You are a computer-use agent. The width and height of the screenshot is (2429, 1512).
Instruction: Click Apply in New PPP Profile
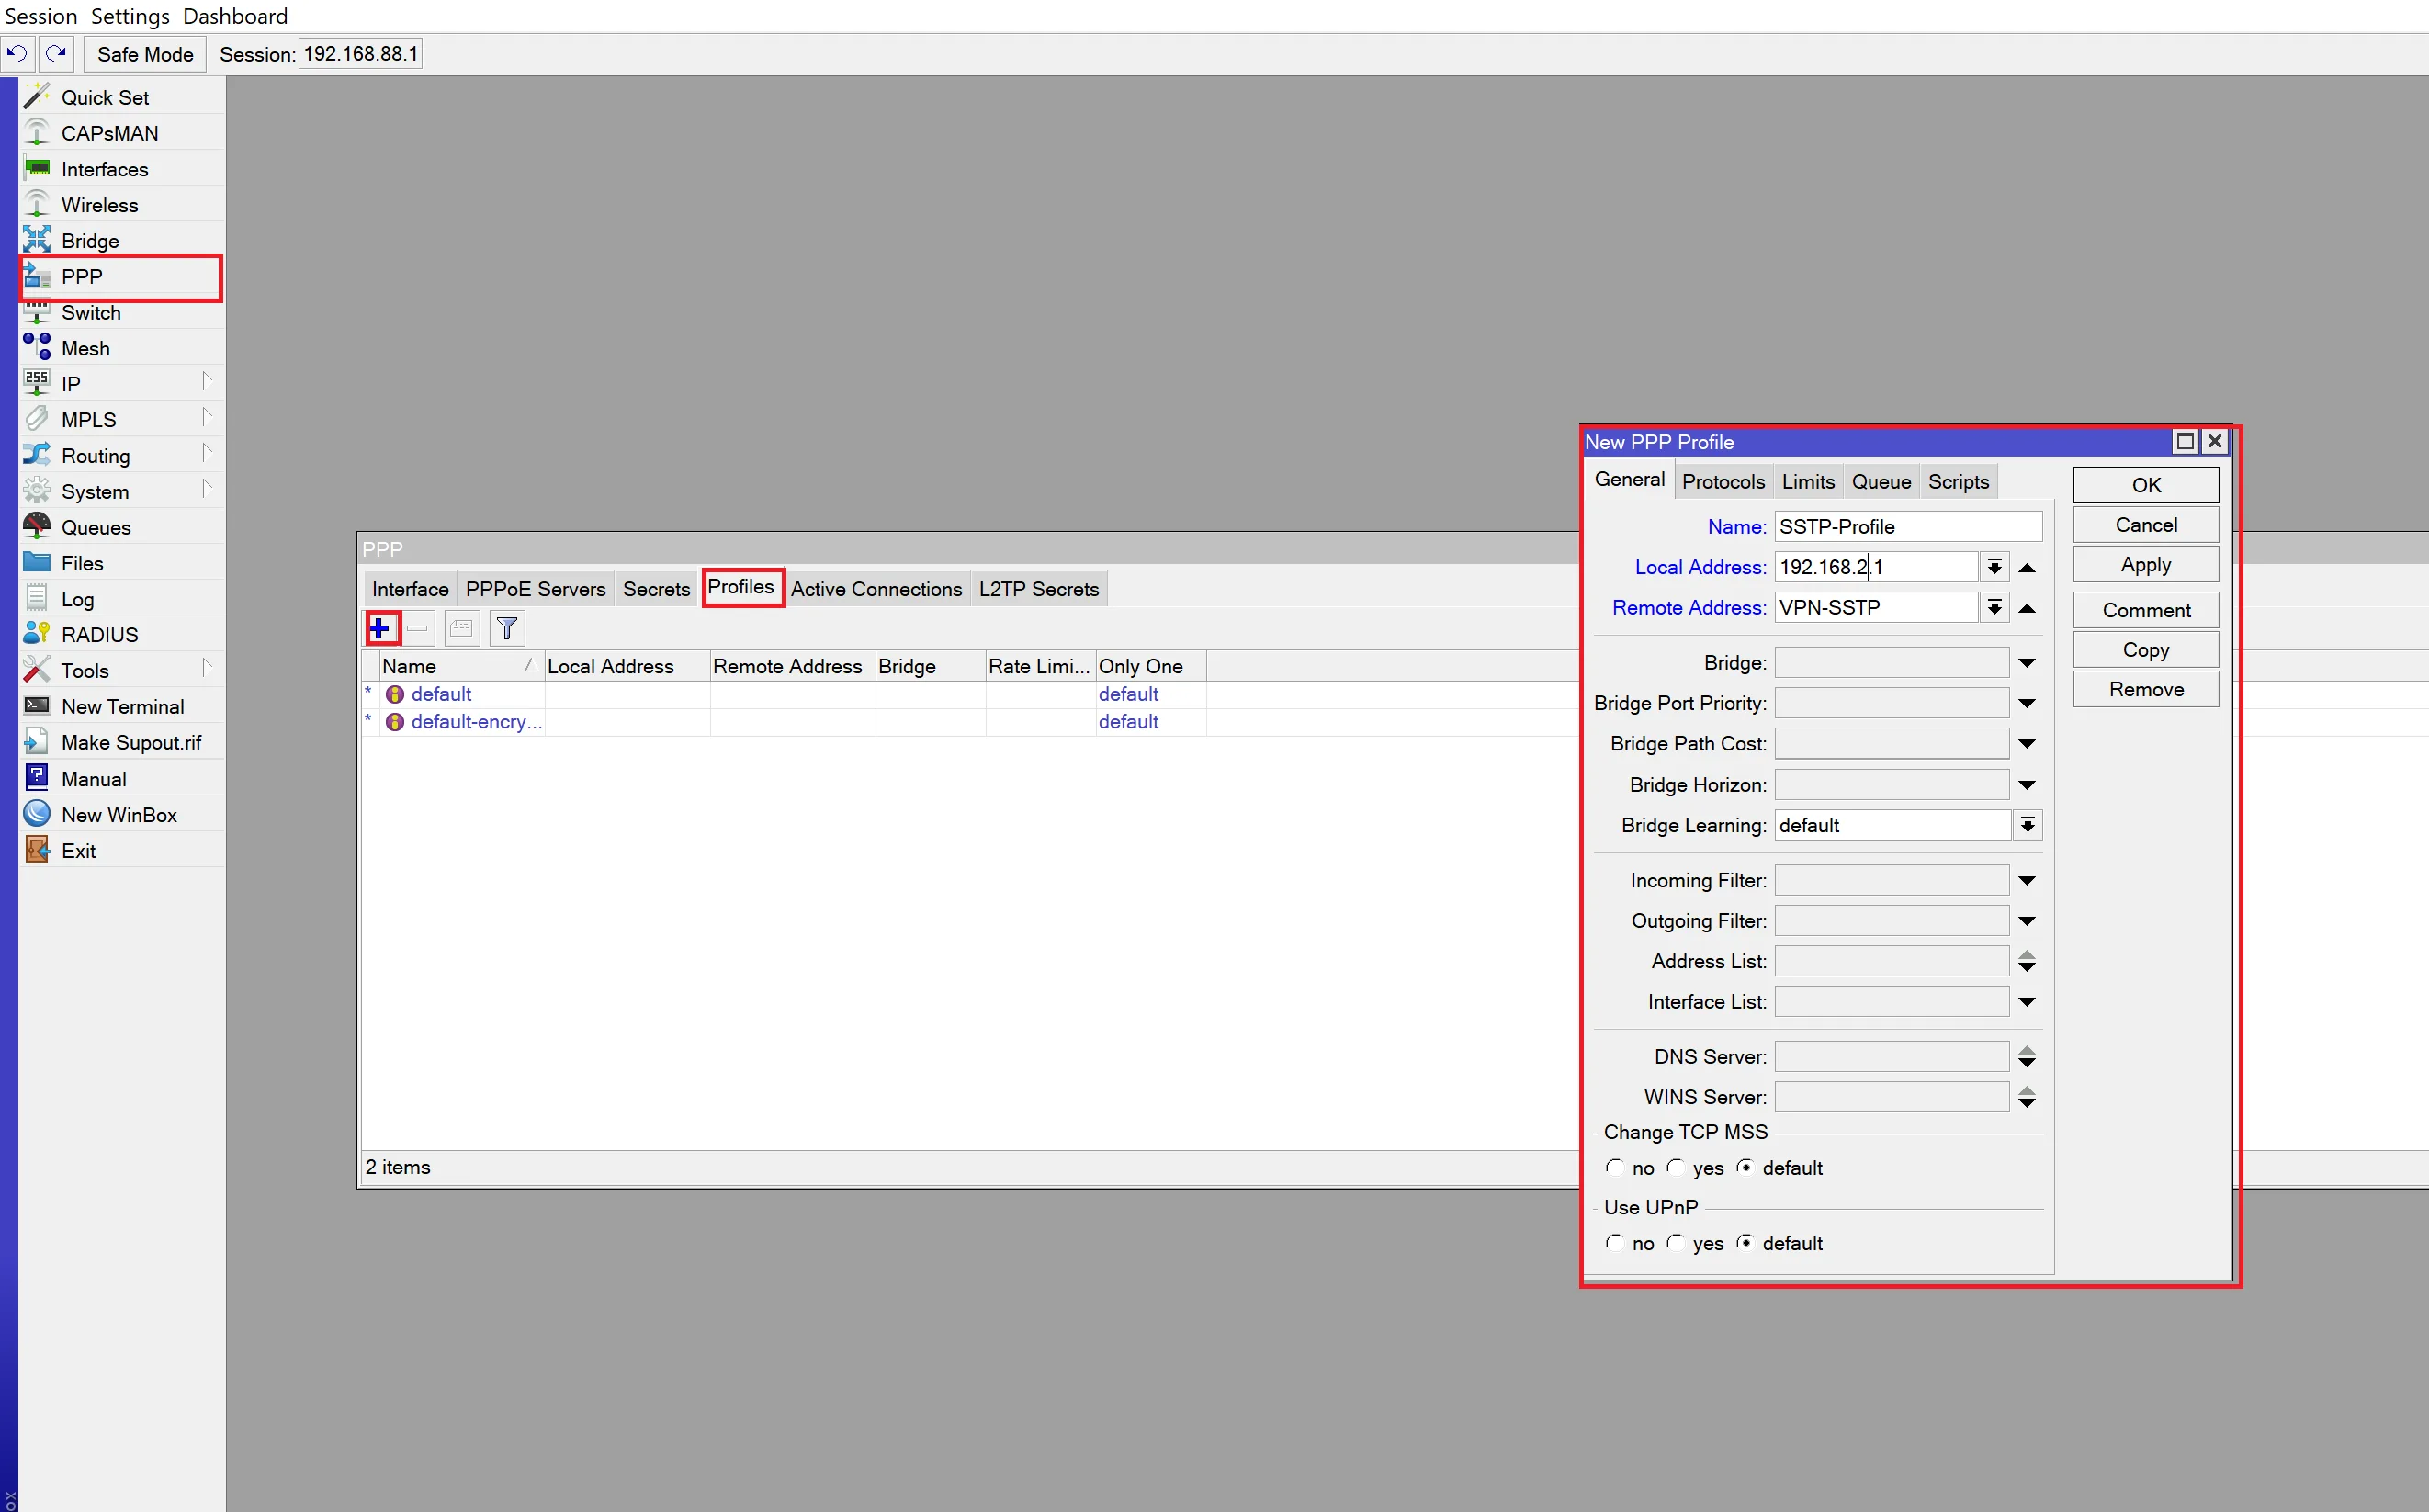[x=2146, y=565]
